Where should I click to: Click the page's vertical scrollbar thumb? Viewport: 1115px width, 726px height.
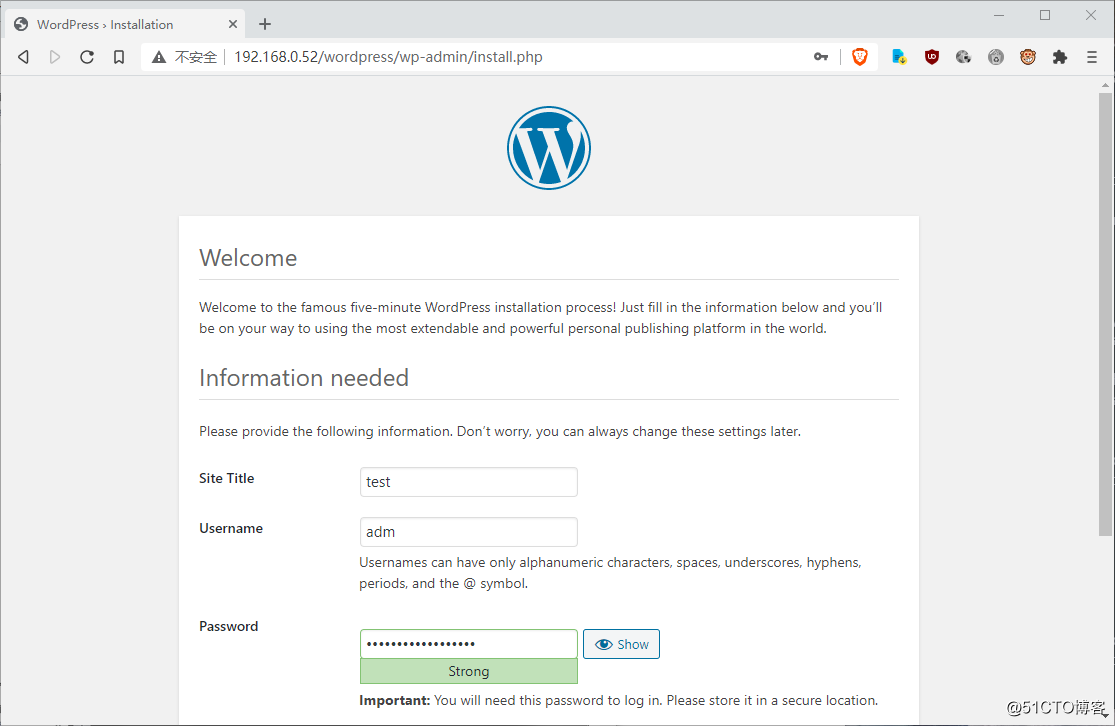coord(1105,313)
